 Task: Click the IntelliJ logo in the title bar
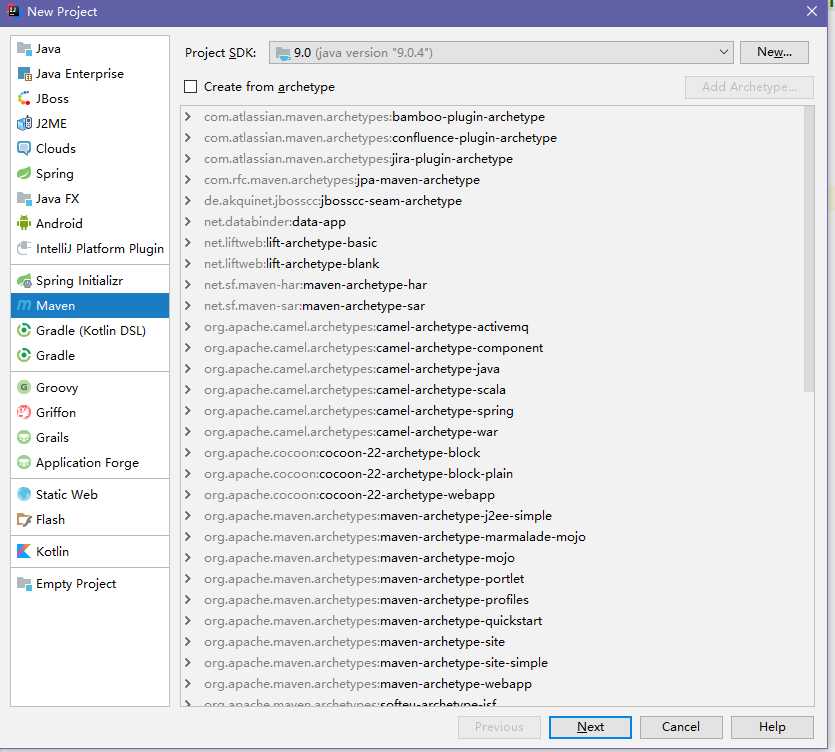[x=13, y=11]
